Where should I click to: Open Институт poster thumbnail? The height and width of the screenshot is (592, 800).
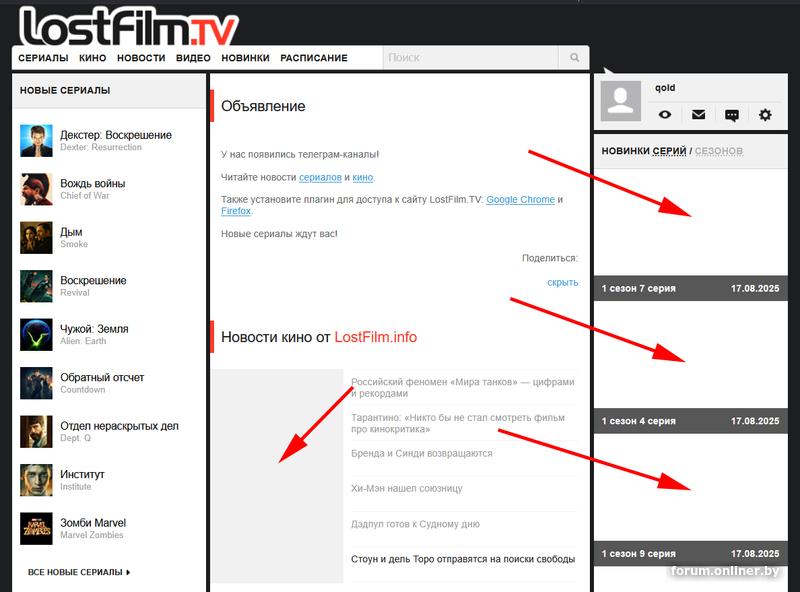pyautogui.click(x=36, y=480)
